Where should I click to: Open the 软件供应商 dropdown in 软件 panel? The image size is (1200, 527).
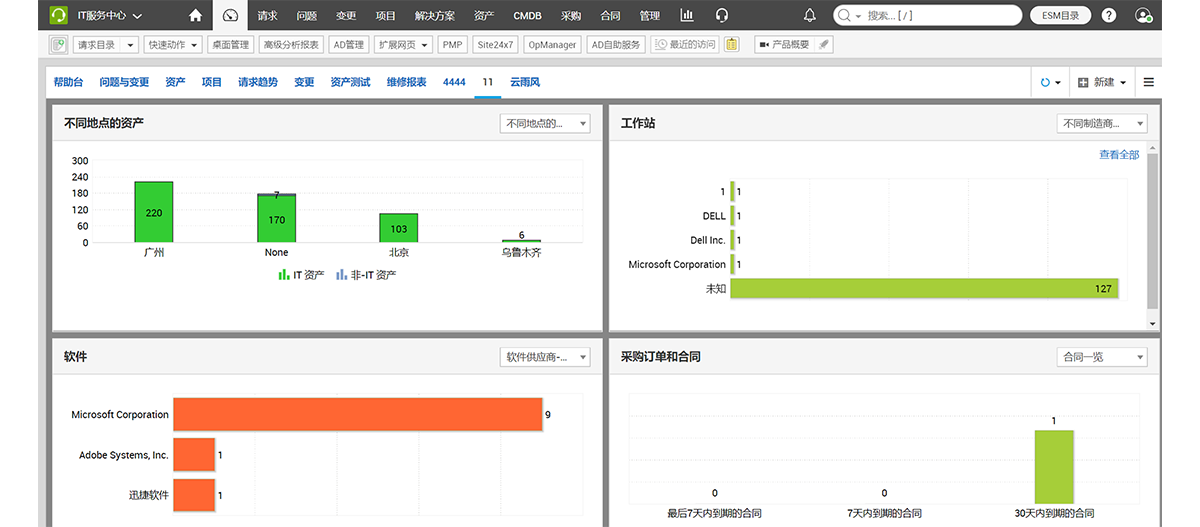pyautogui.click(x=545, y=357)
